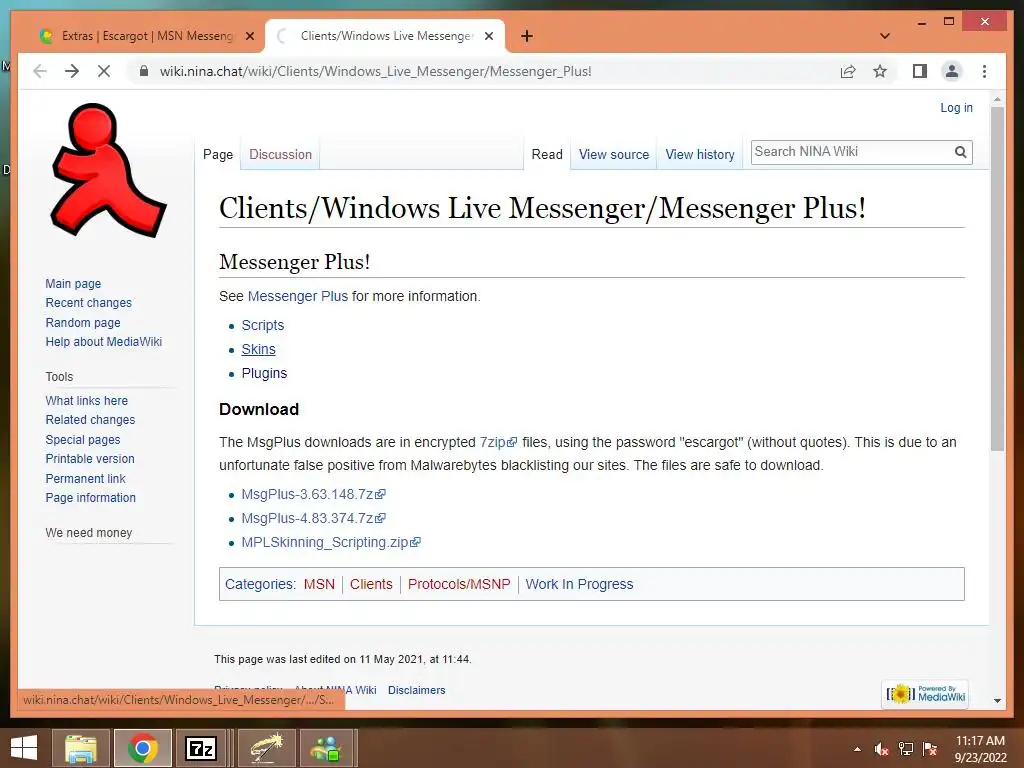Click the NINA Wiki running man logo
Image resolution: width=1024 pixels, height=768 pixels.
point(108,170)
